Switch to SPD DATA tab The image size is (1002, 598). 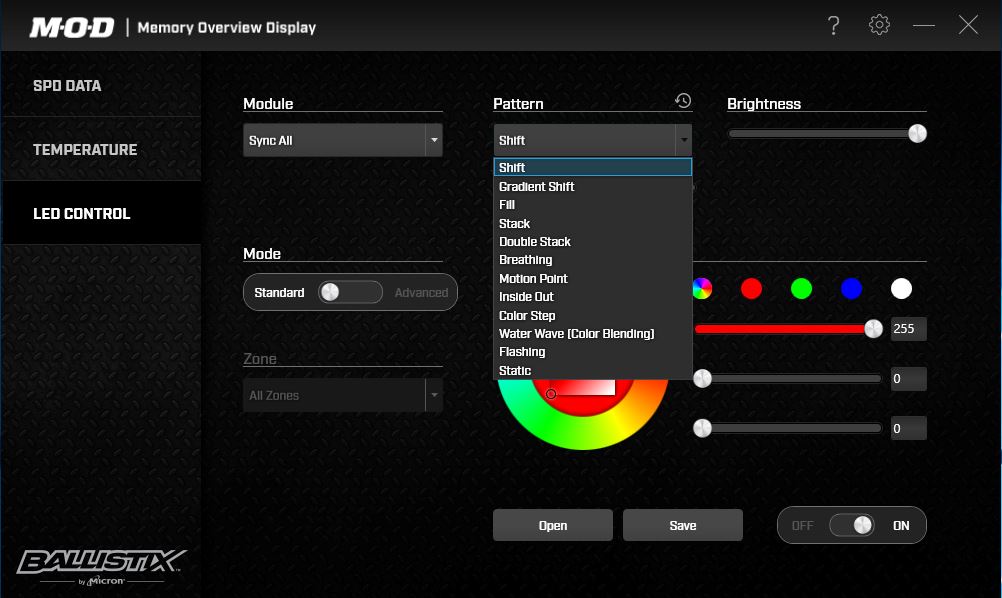point(102,85)
